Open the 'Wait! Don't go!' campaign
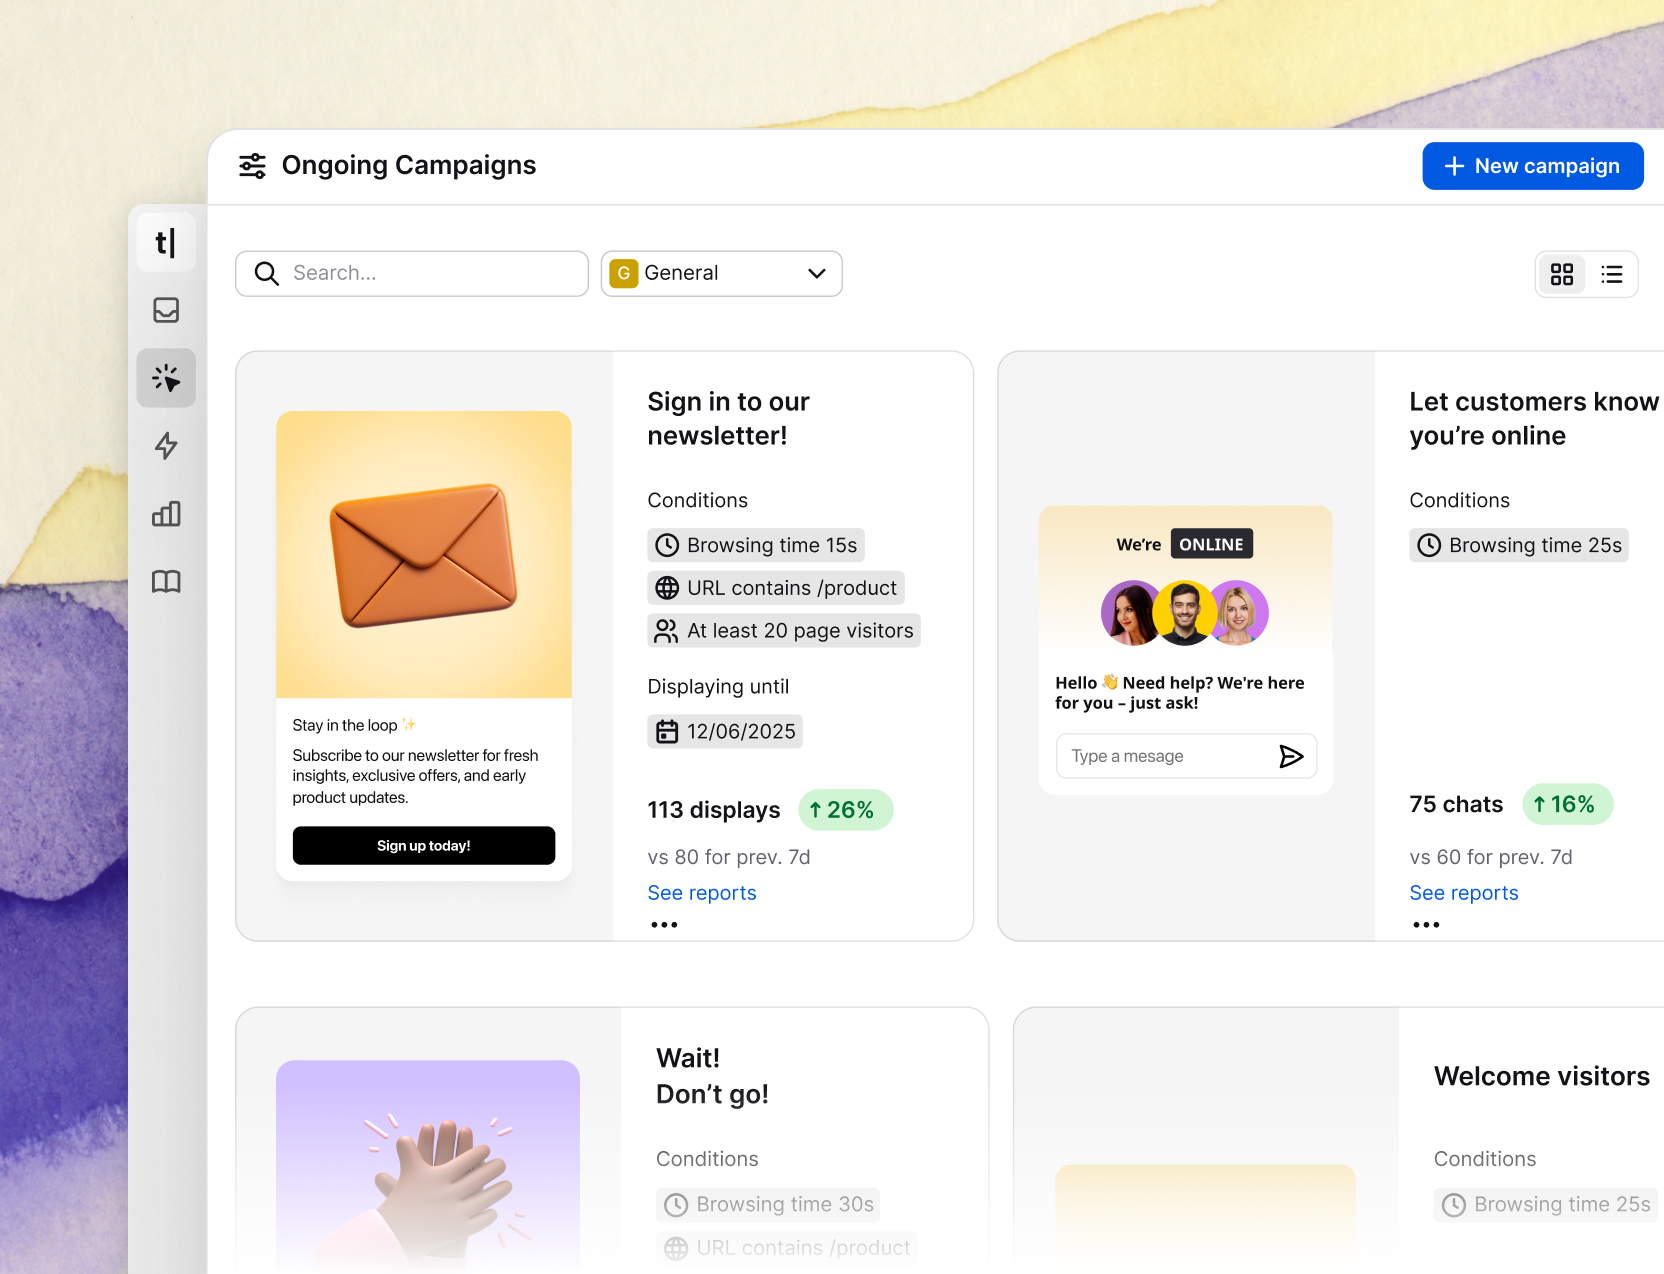 (x=712, y=1075)
